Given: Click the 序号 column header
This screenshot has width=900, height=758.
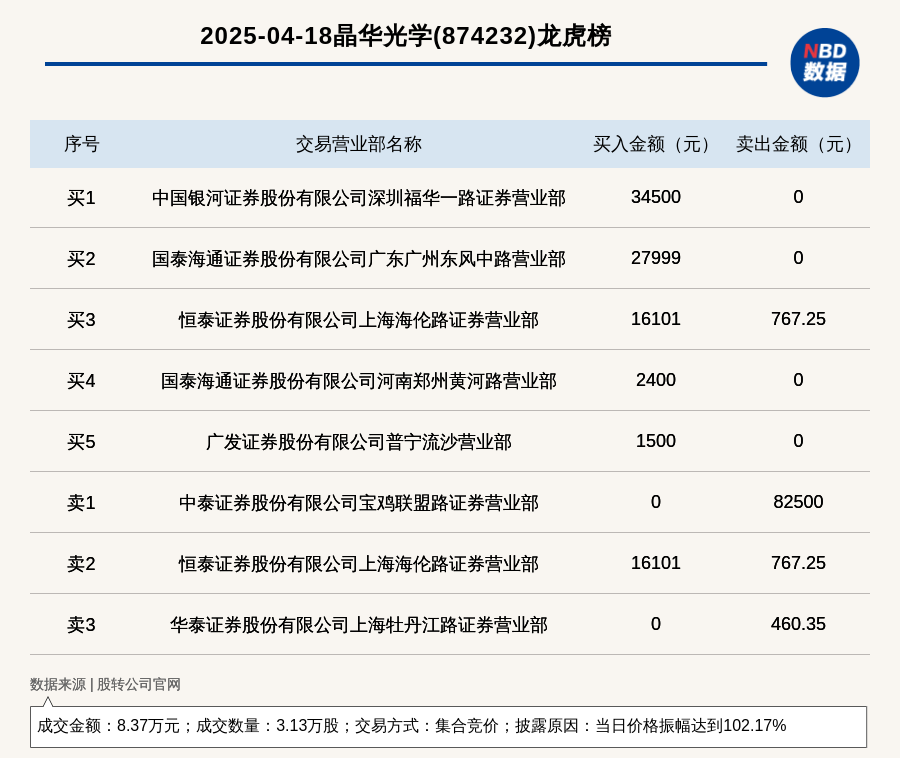Looking at the screenshot, I should tap(82, 144).
